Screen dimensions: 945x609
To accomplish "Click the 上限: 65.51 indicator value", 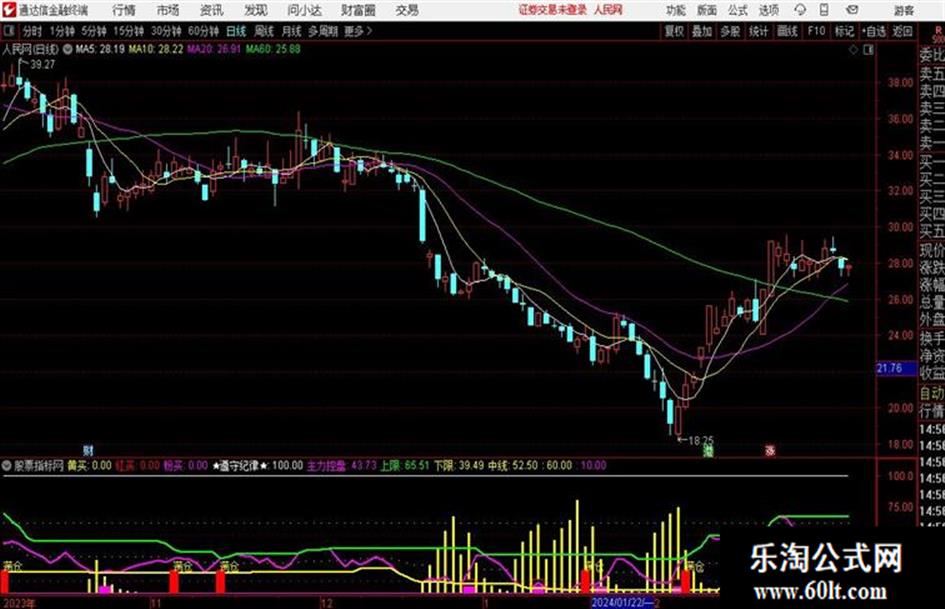I will click(x=404, y=465).
